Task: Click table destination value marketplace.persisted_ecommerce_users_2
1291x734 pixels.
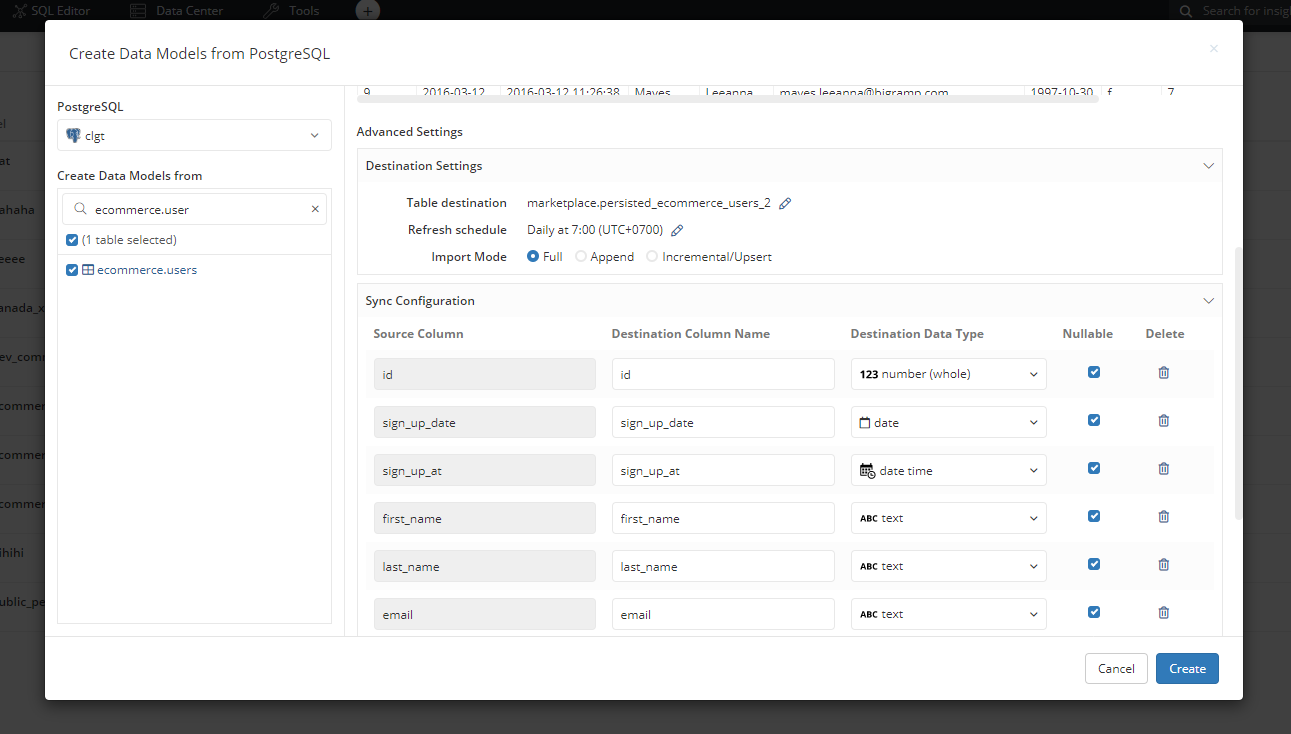Action: point(648,203)
